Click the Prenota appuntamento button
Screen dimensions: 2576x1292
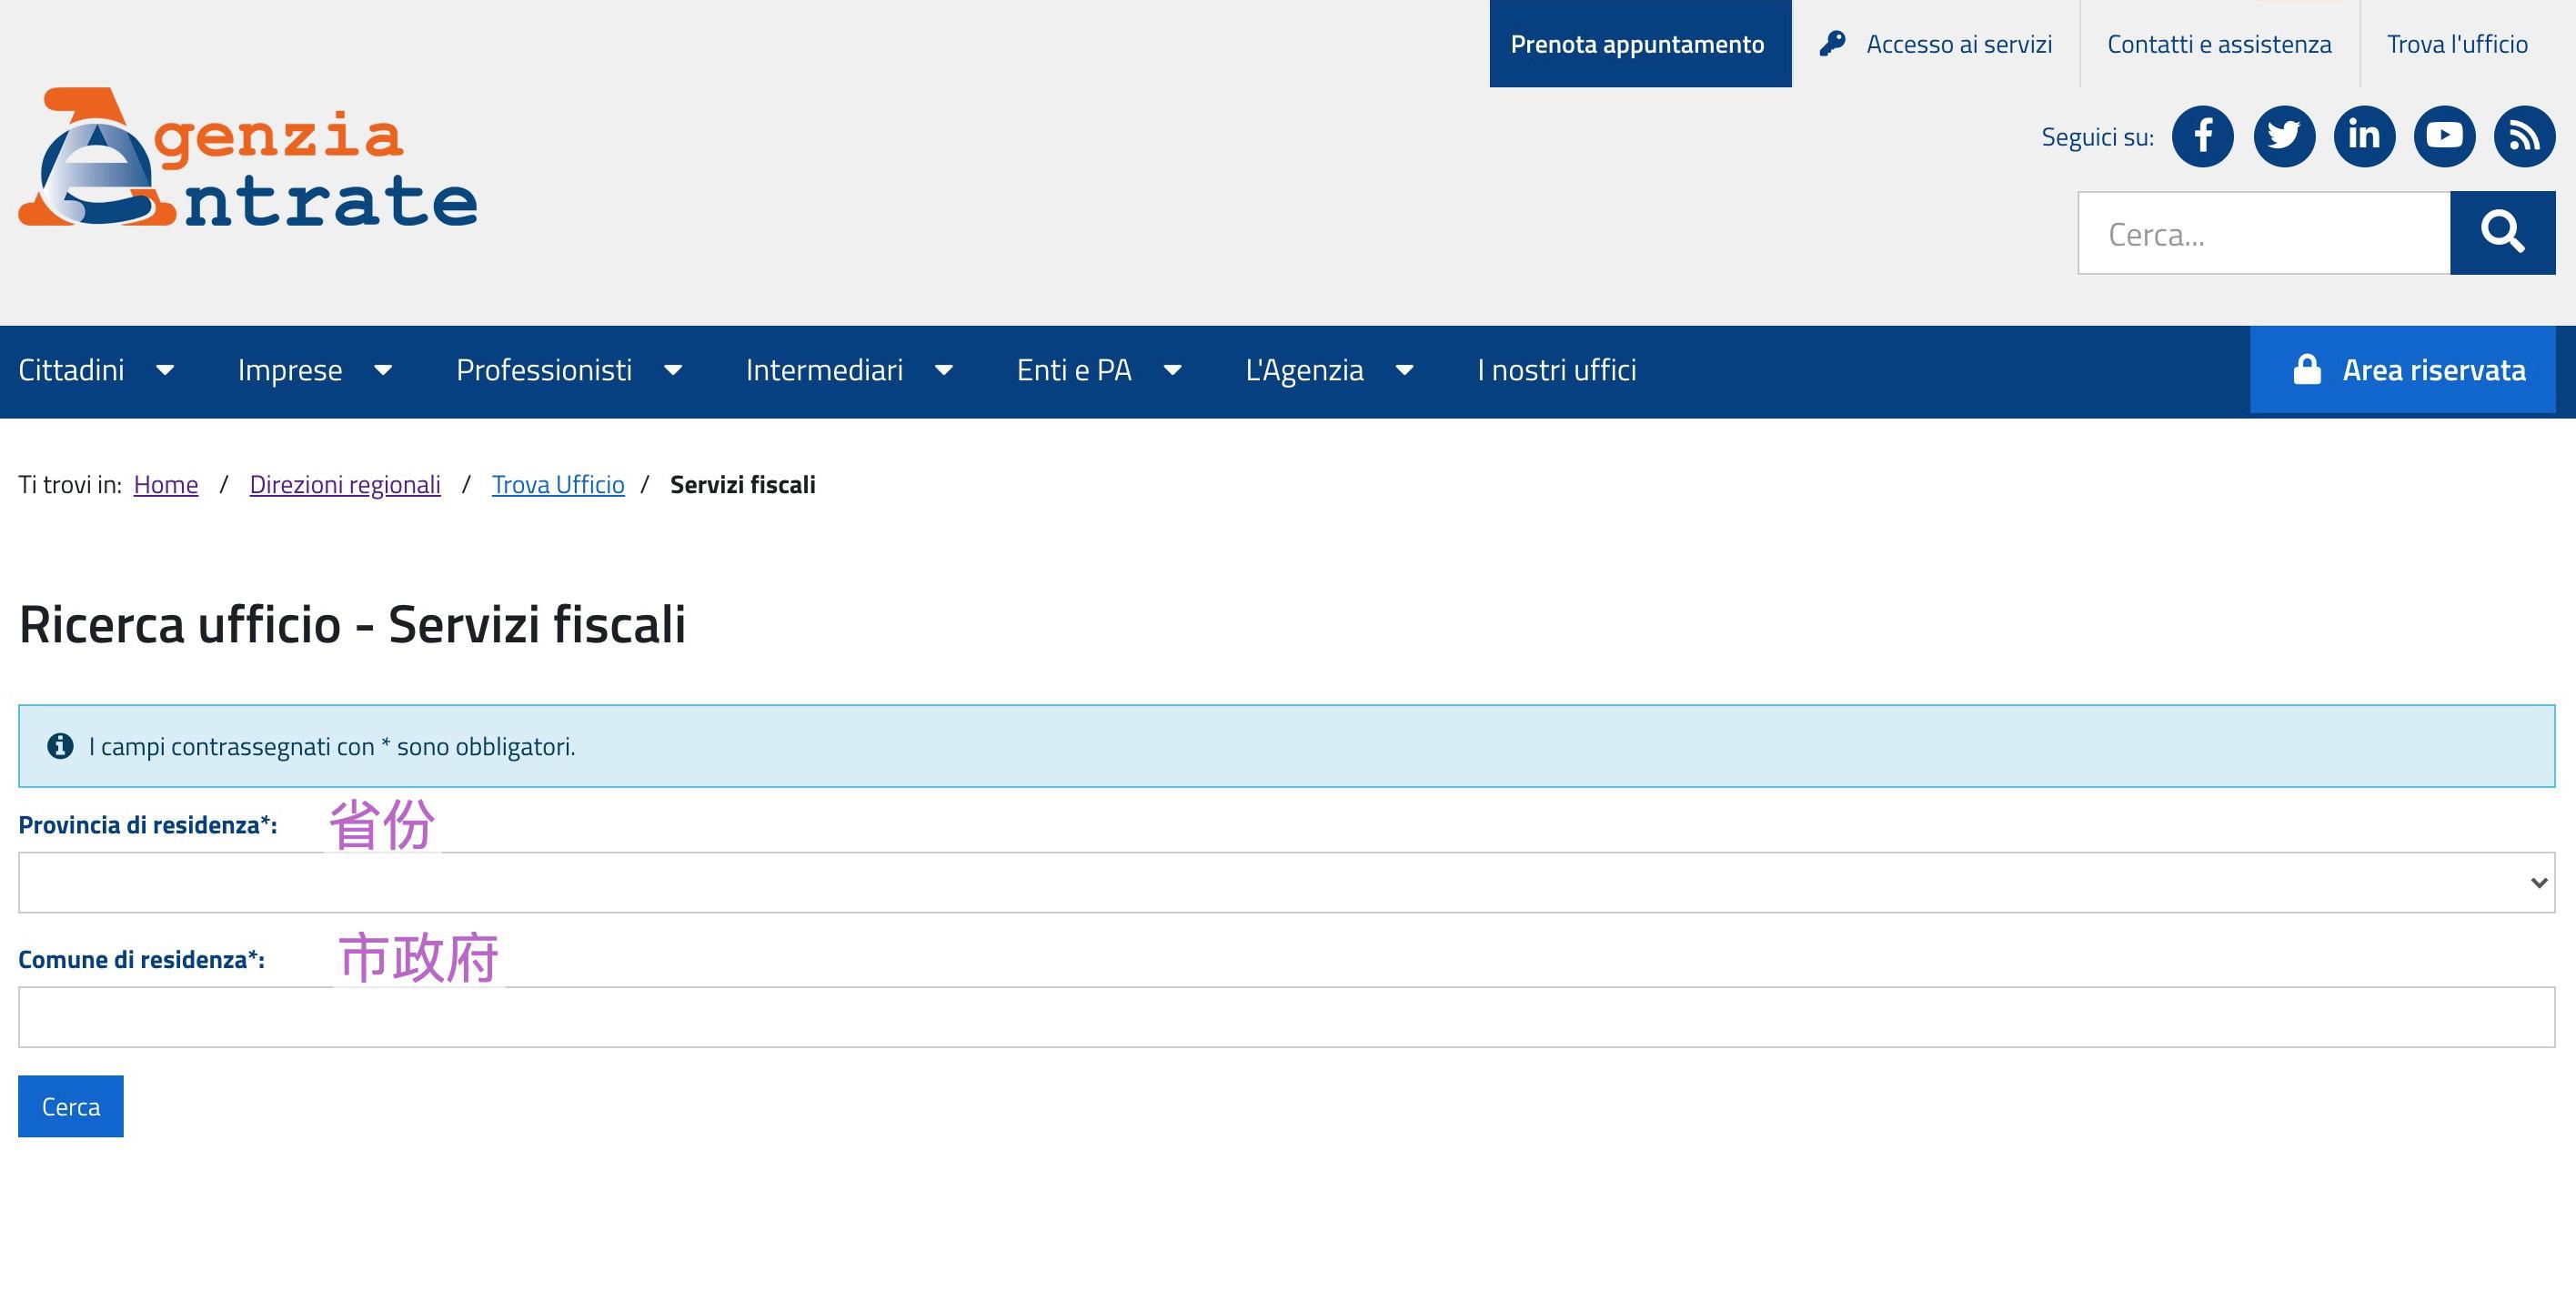tap(1640, 44)
